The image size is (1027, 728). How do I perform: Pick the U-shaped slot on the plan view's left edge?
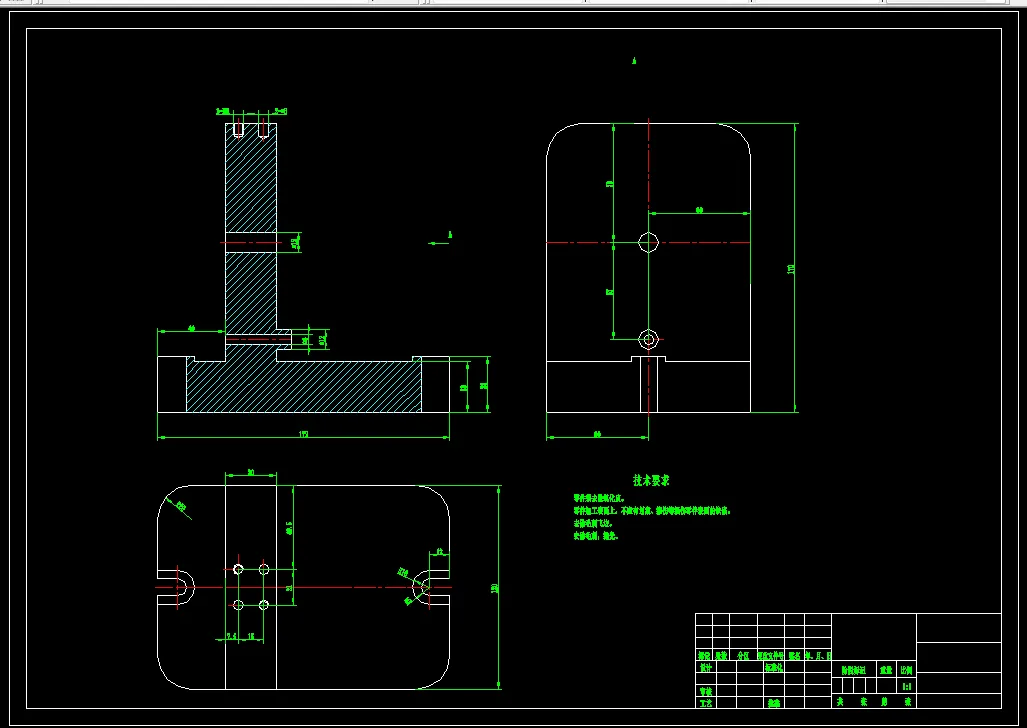tap(176, 587)
